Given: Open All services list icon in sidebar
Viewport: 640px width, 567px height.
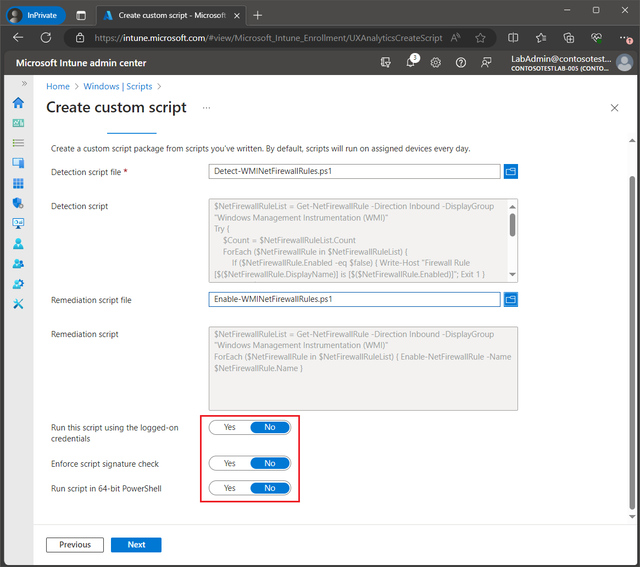Looking at the screenshot, I should point(18,143).
